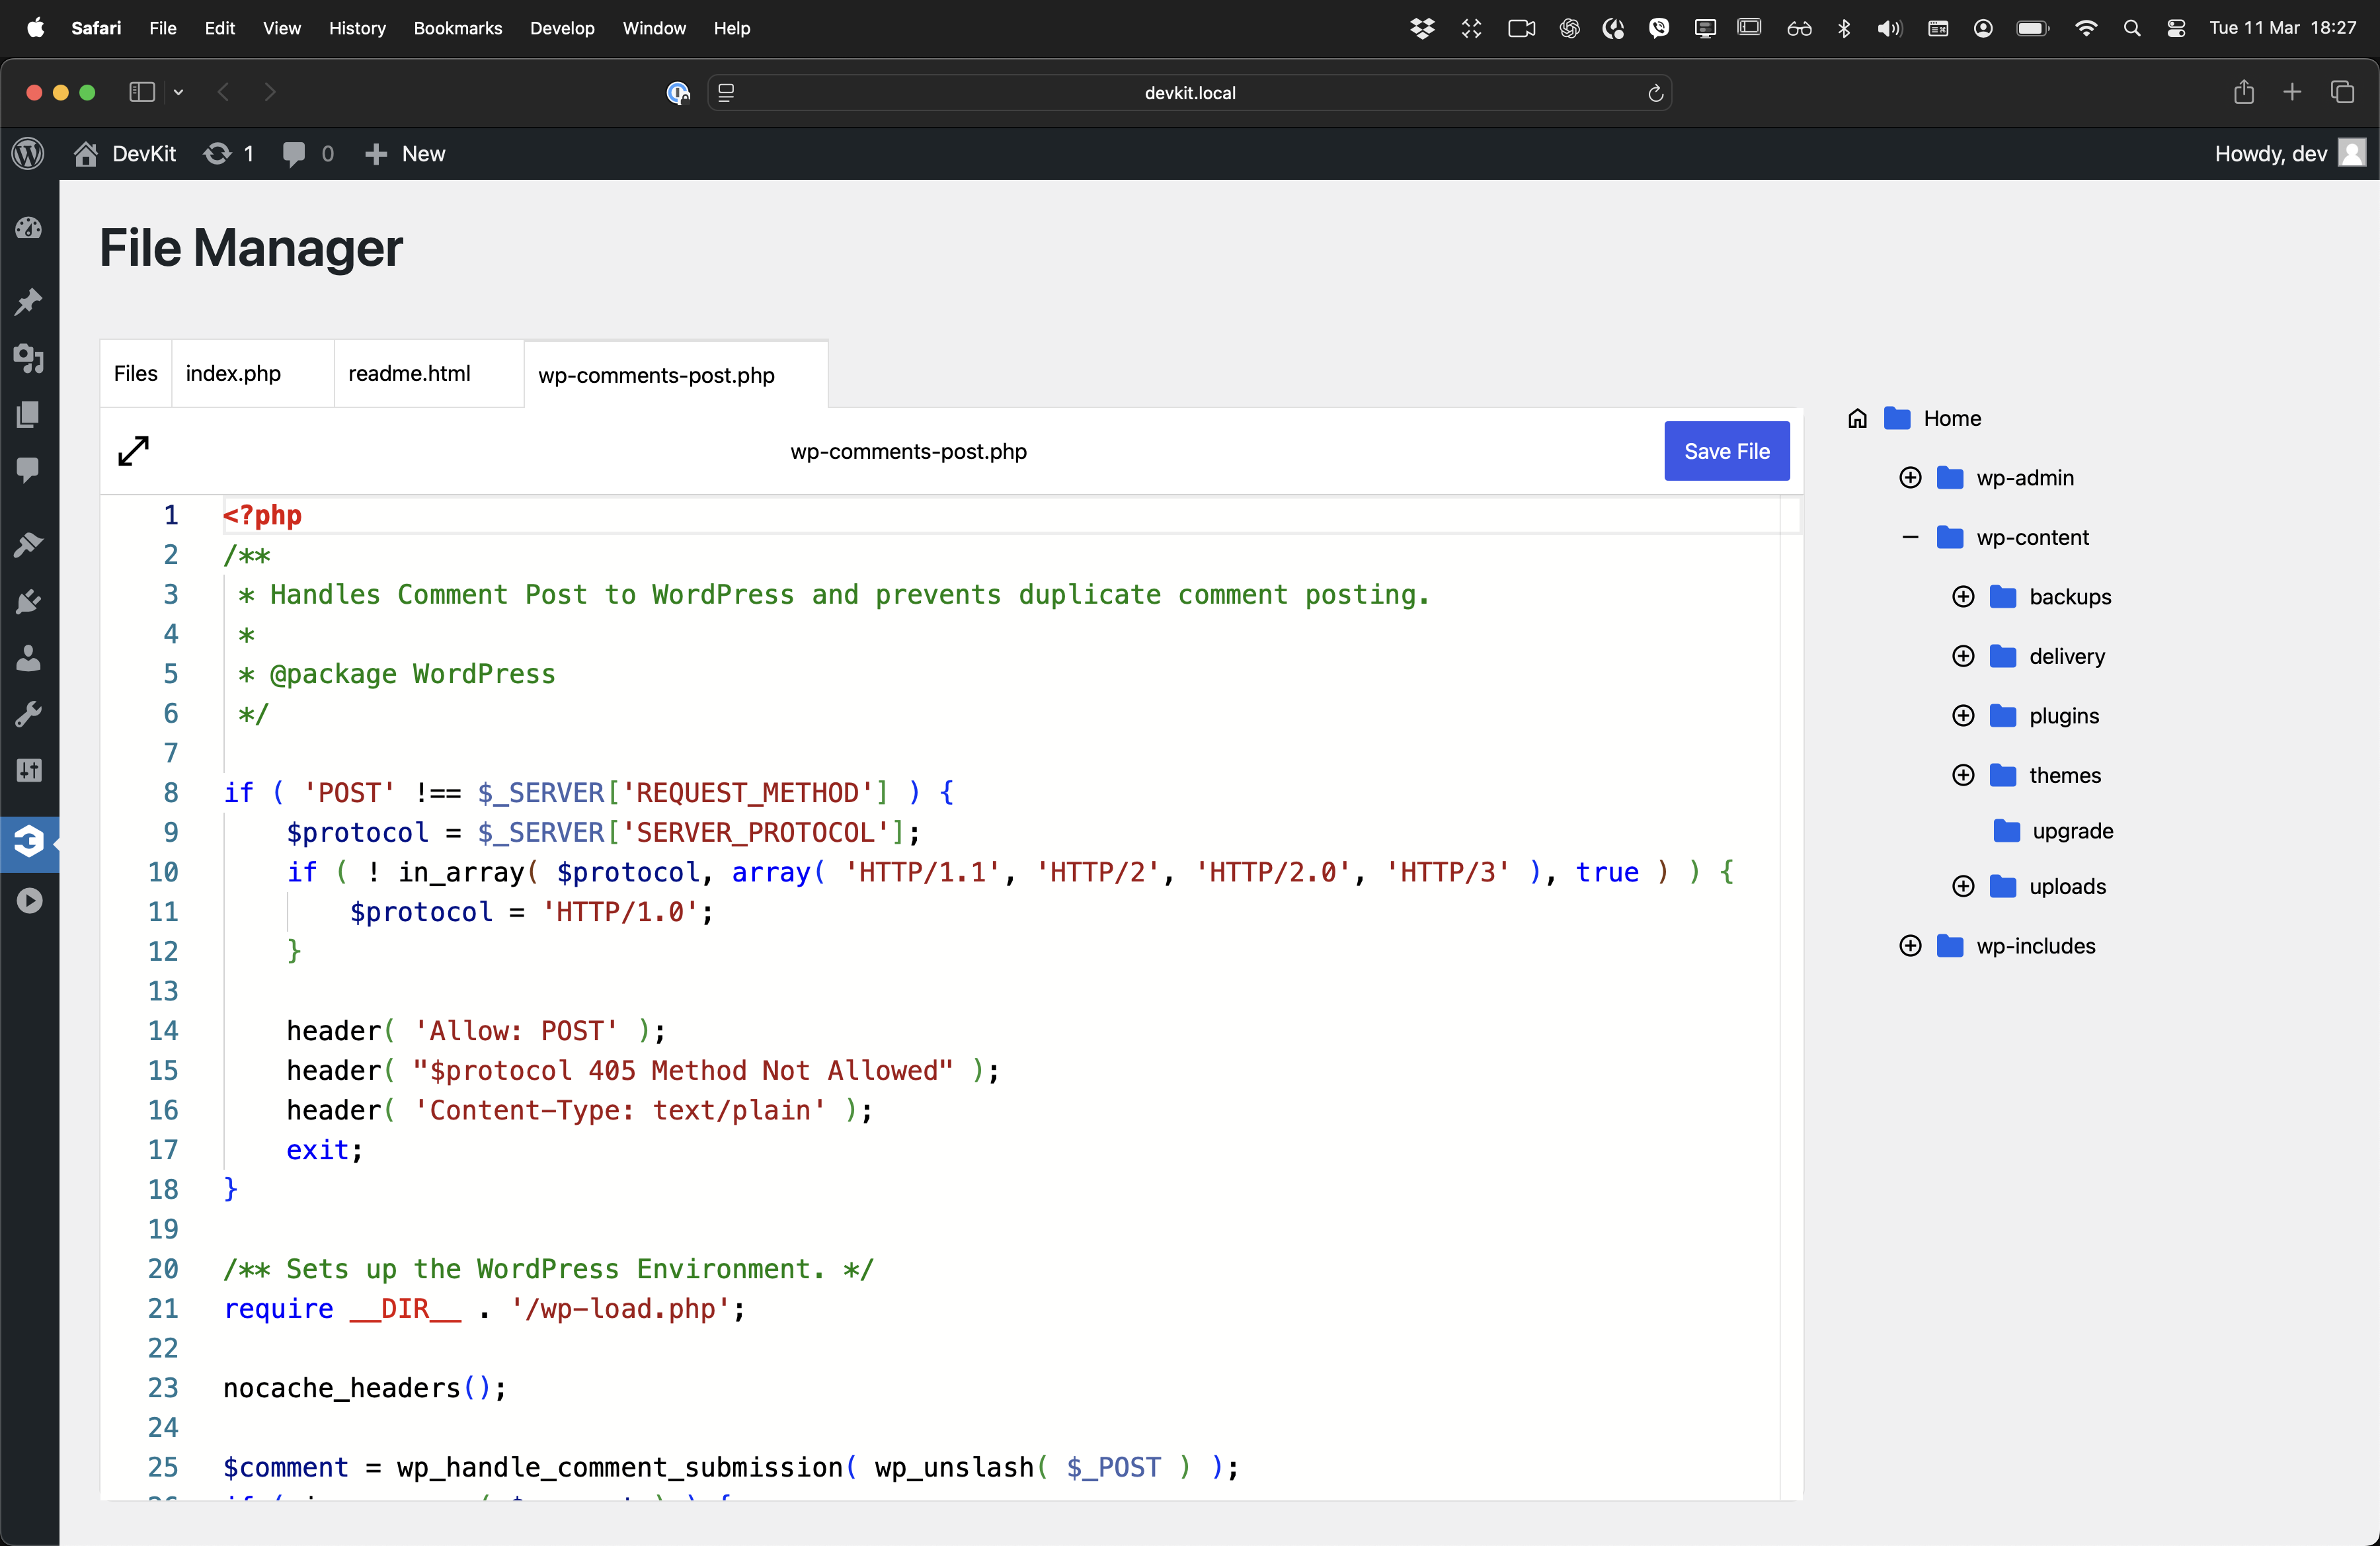Click the Home icon in the file tree
The height and width of the screenshot is (1546, 2380).
(1857, 418)
